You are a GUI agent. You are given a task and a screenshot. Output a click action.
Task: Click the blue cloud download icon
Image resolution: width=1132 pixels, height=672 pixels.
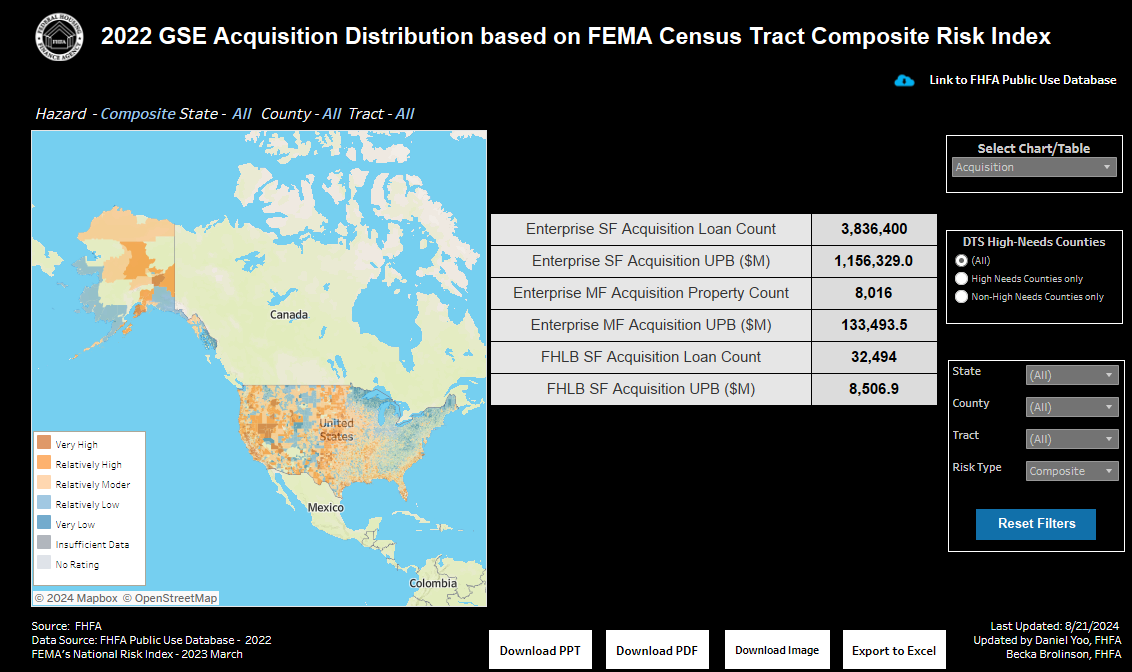coord(904,80)
